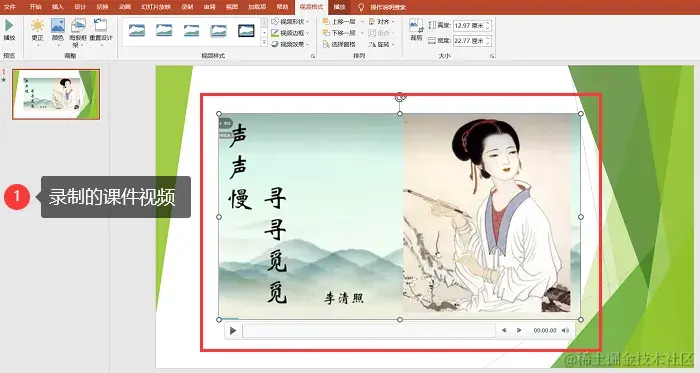Open the Design (设计) tab
Screen dimensions: 700x373
pyautogui.click(x=80, y=7)
